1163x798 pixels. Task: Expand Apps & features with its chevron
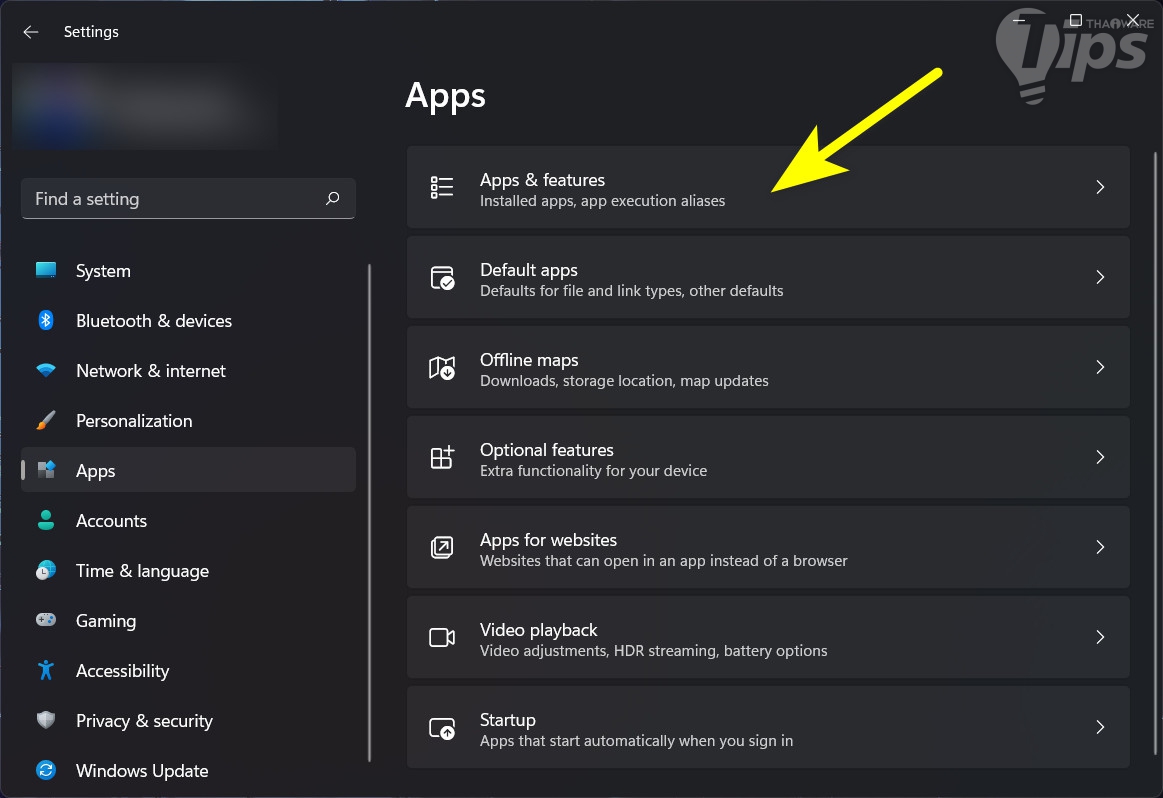1100,187
